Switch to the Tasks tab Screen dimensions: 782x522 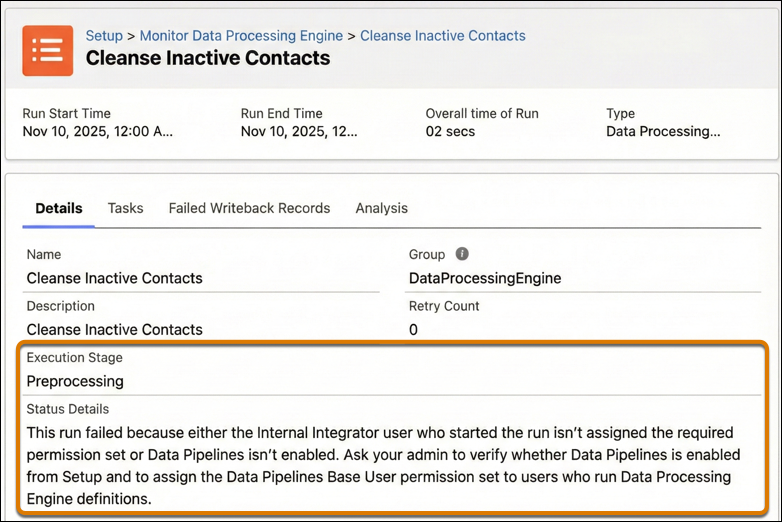[x=125, y=208]
